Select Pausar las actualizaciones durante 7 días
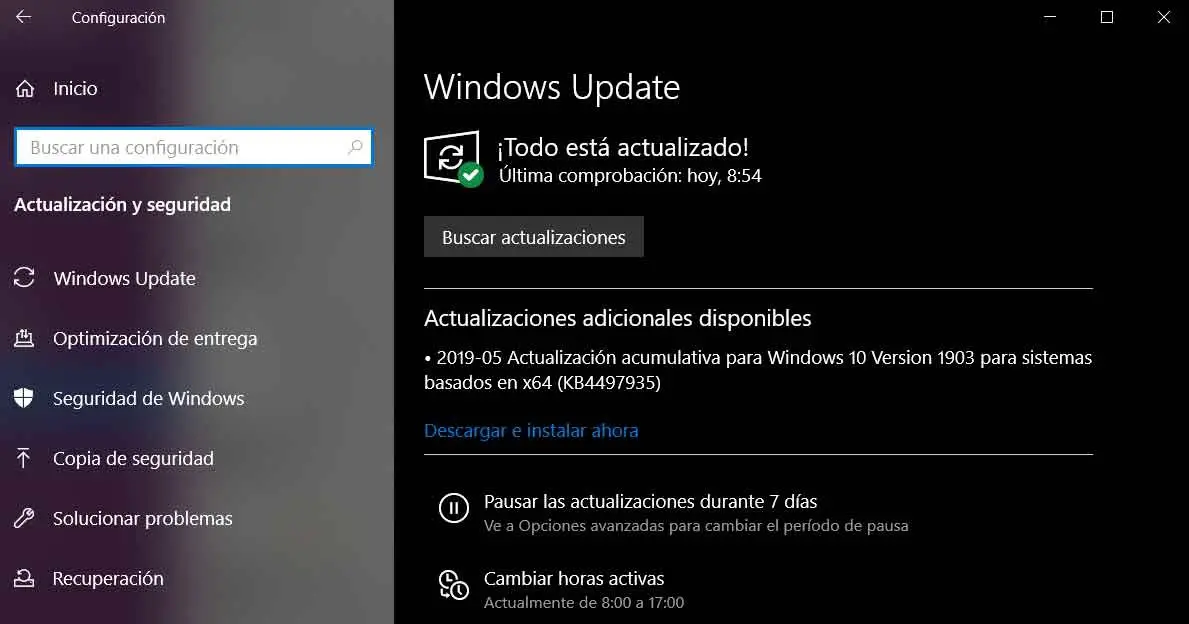 (x=651, y=501)
